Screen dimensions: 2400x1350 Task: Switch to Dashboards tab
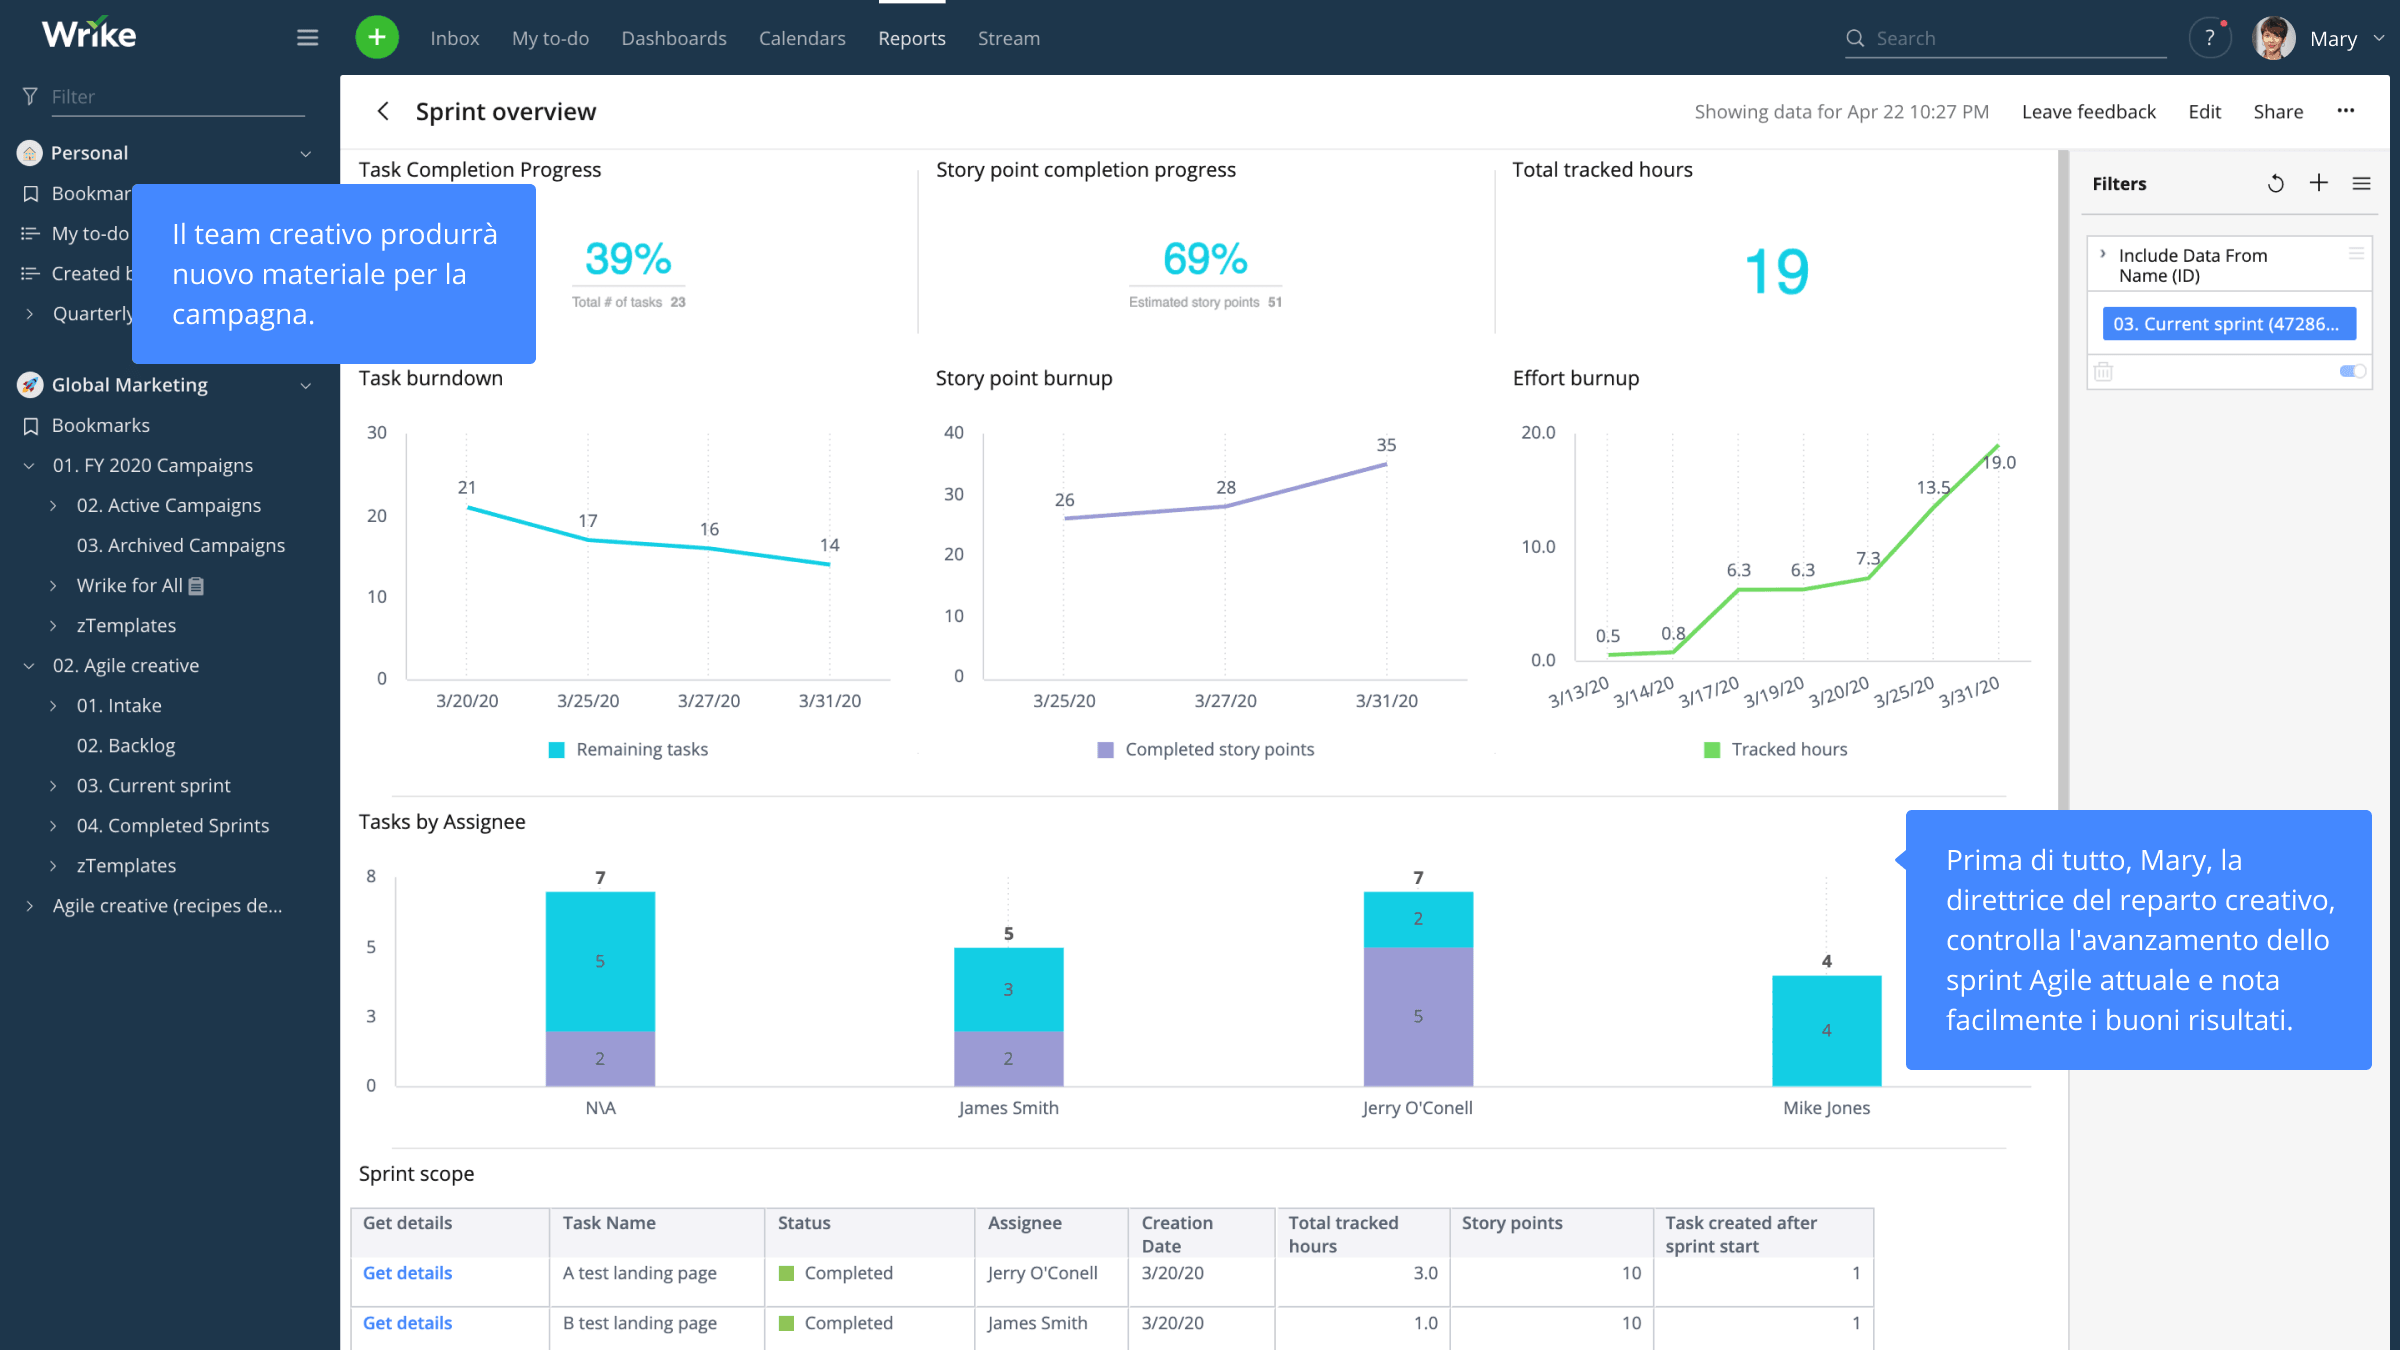[x=674, y=38]
